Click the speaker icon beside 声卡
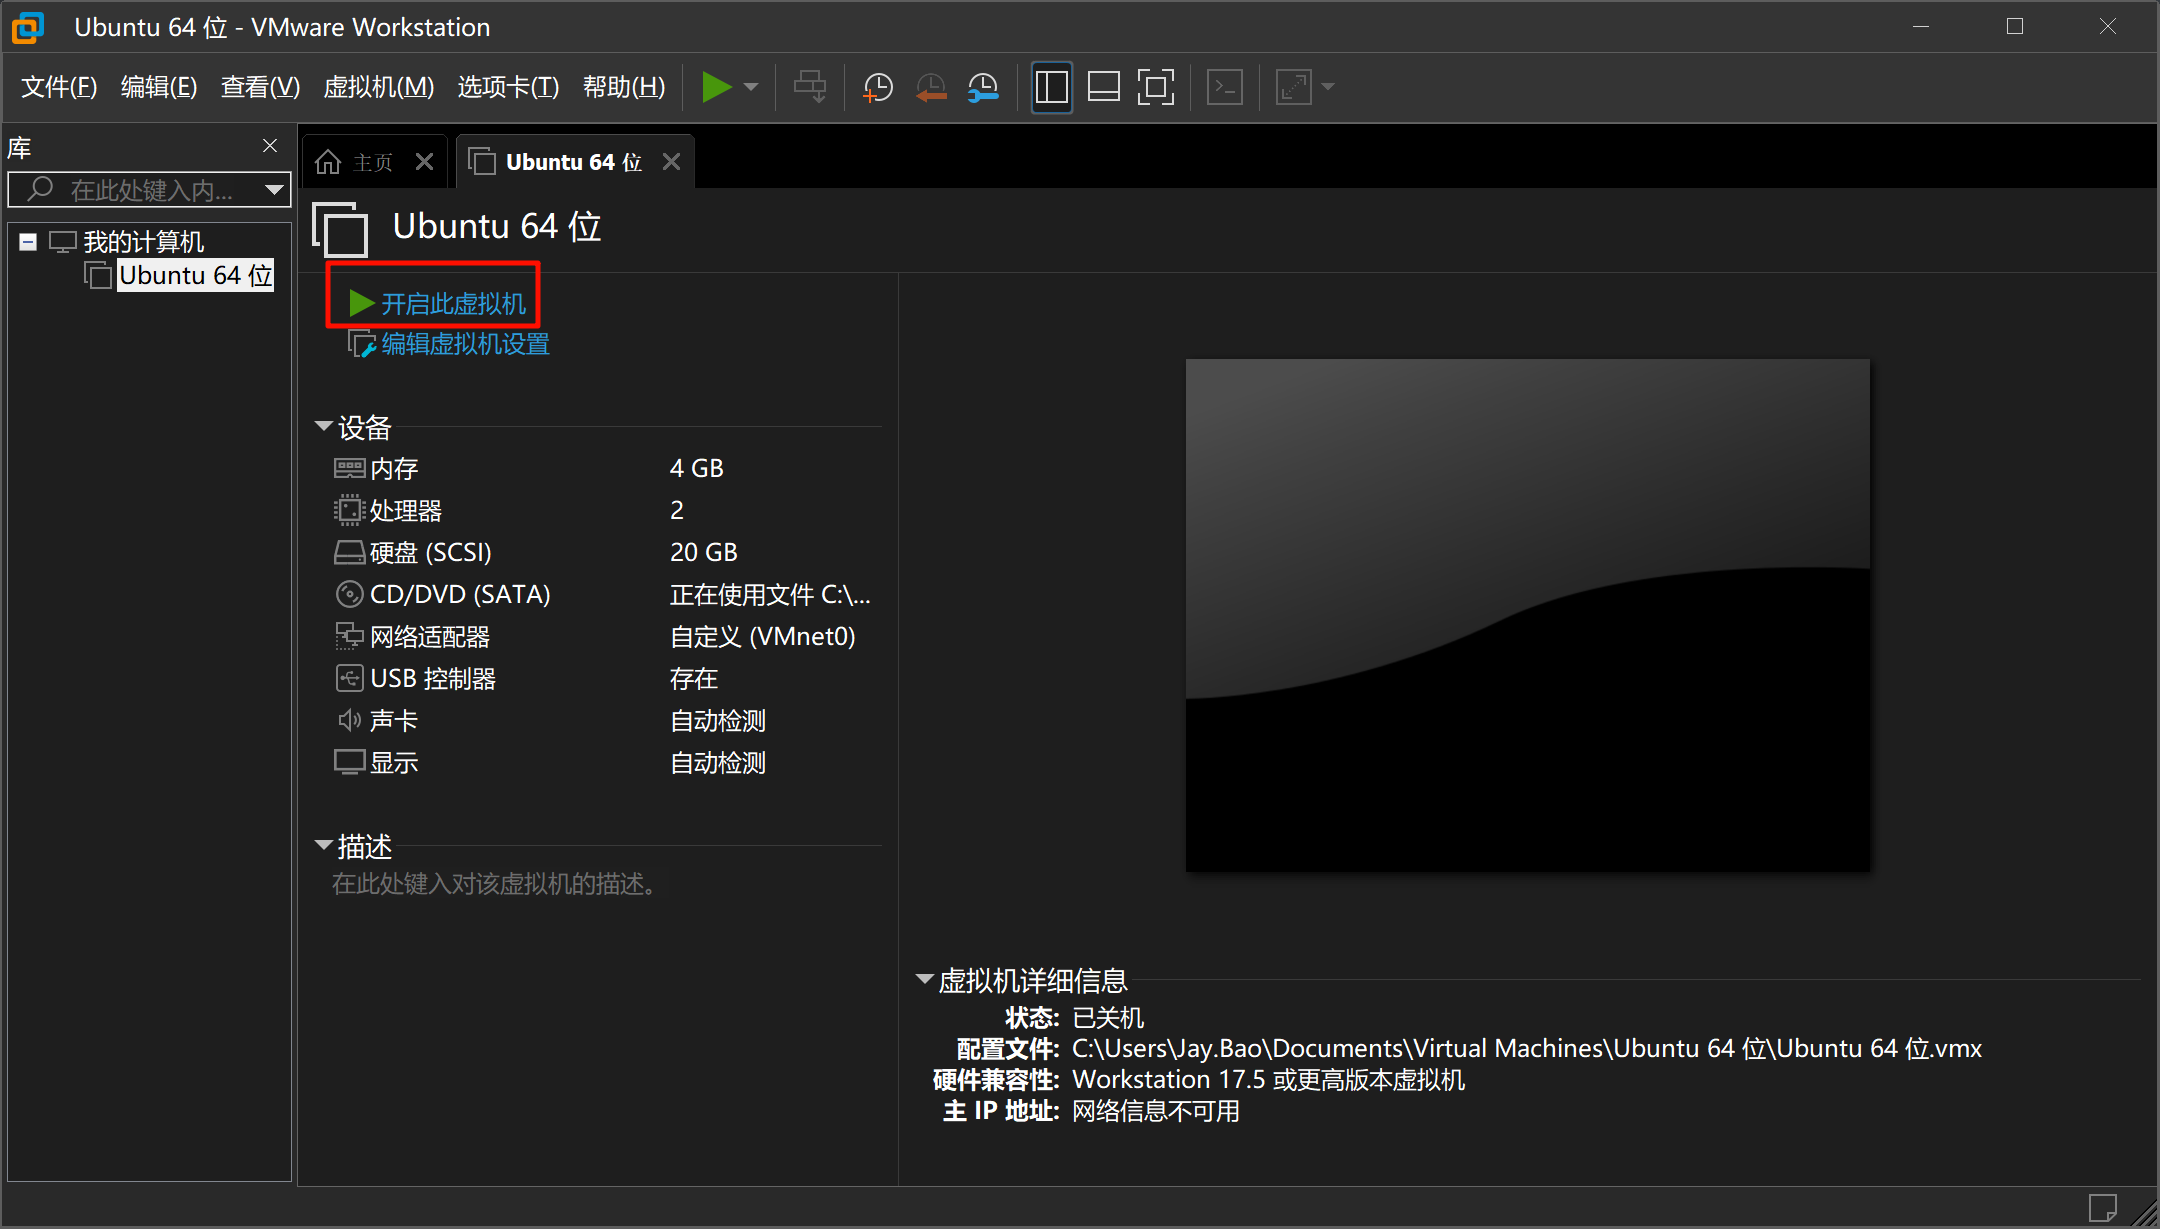The width and height of the screenshot is (2160, 1229). coord(349,720)
